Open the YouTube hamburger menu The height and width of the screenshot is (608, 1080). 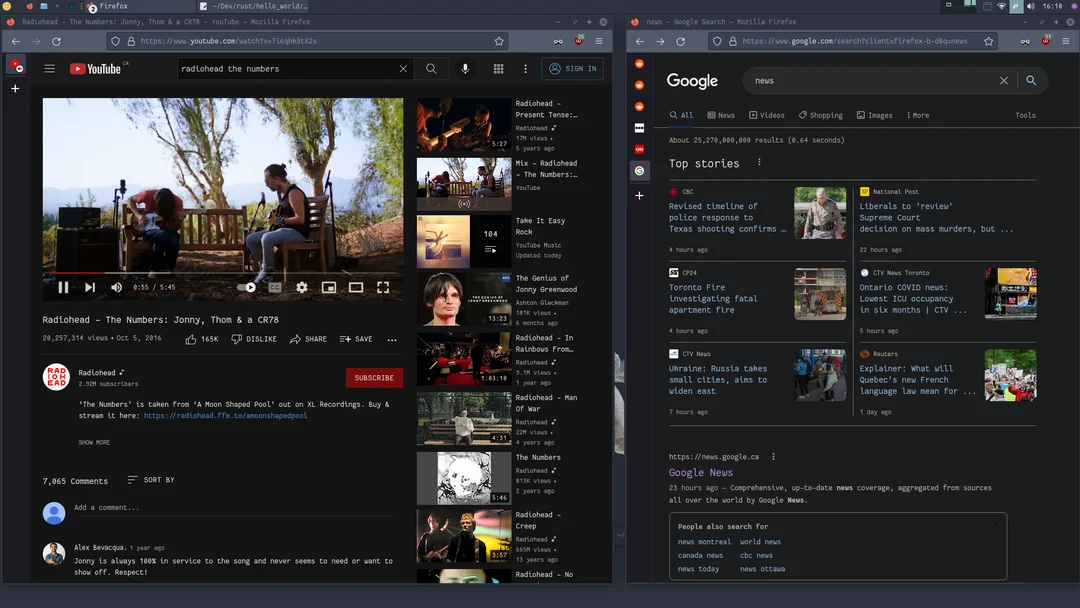[x=49, y=69]
